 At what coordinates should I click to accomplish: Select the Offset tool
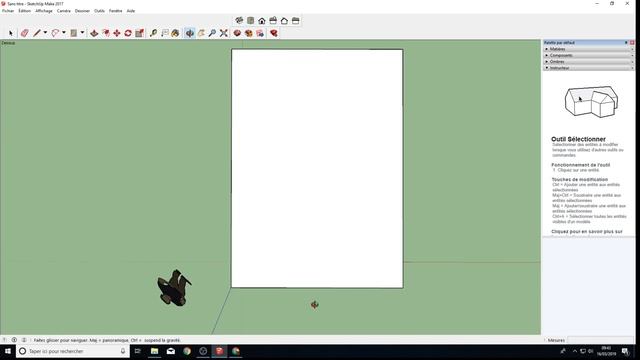click(x=106, y=33)
